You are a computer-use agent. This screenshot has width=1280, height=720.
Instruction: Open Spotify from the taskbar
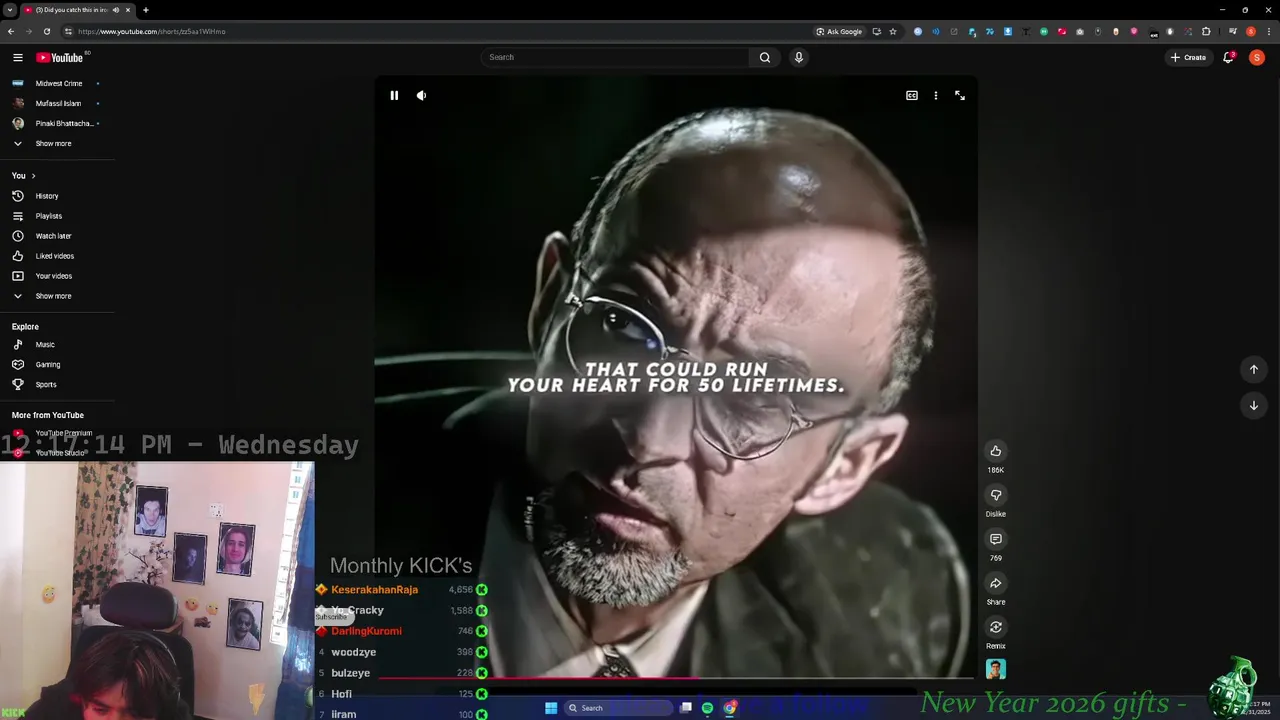(x=708, y=708)
